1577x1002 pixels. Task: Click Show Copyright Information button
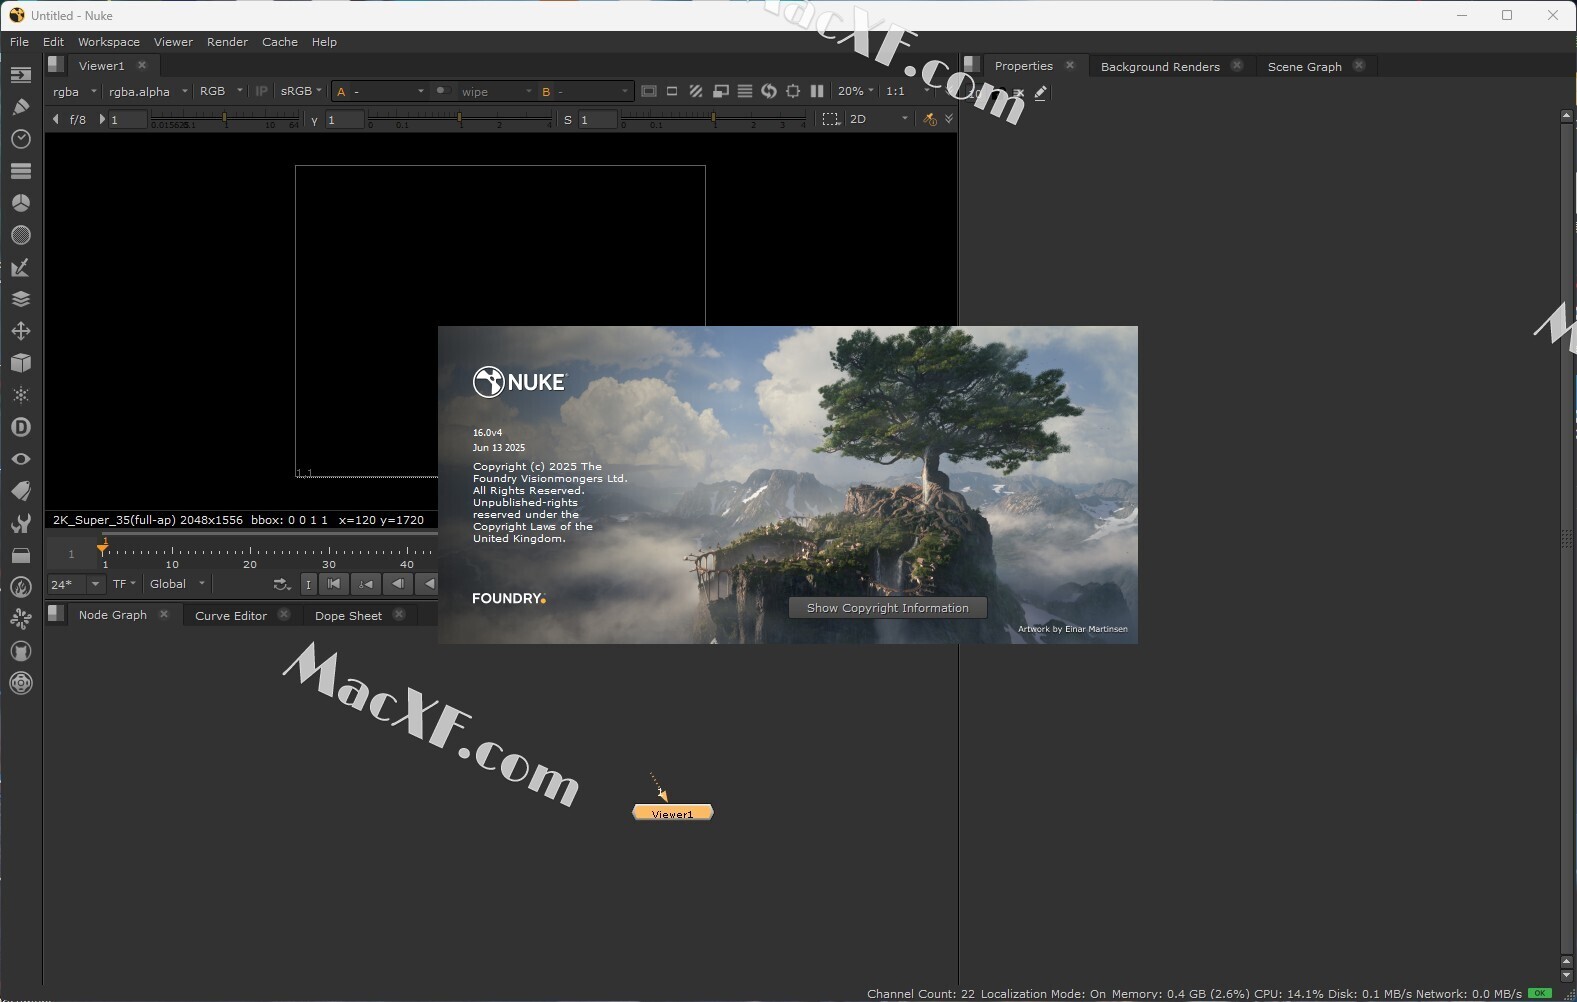click(x=887, y=608)
